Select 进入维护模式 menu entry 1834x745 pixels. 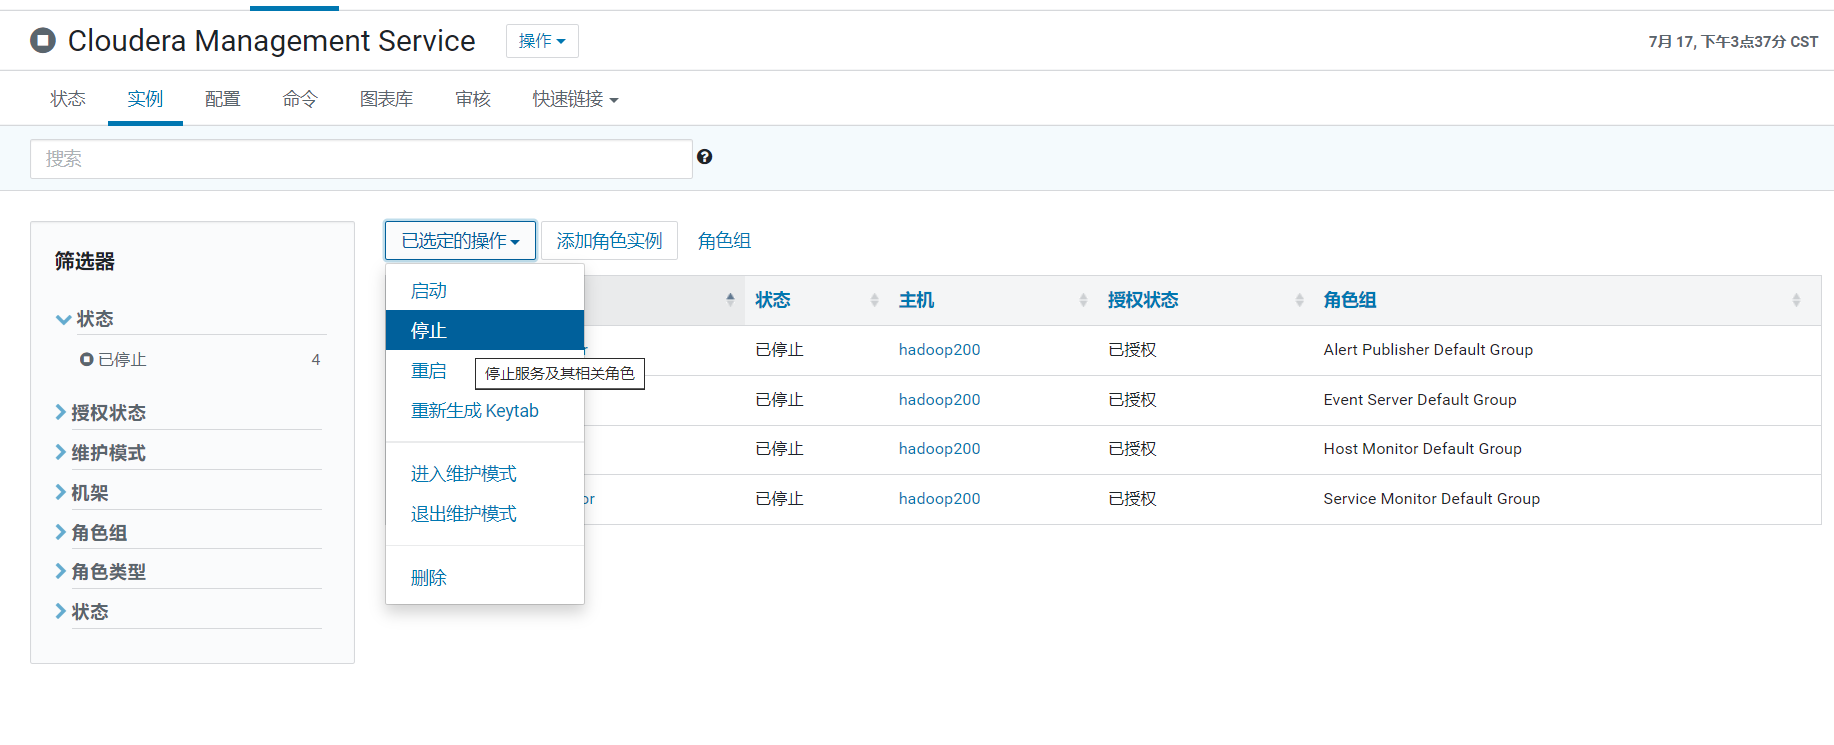tap(485, 474)
